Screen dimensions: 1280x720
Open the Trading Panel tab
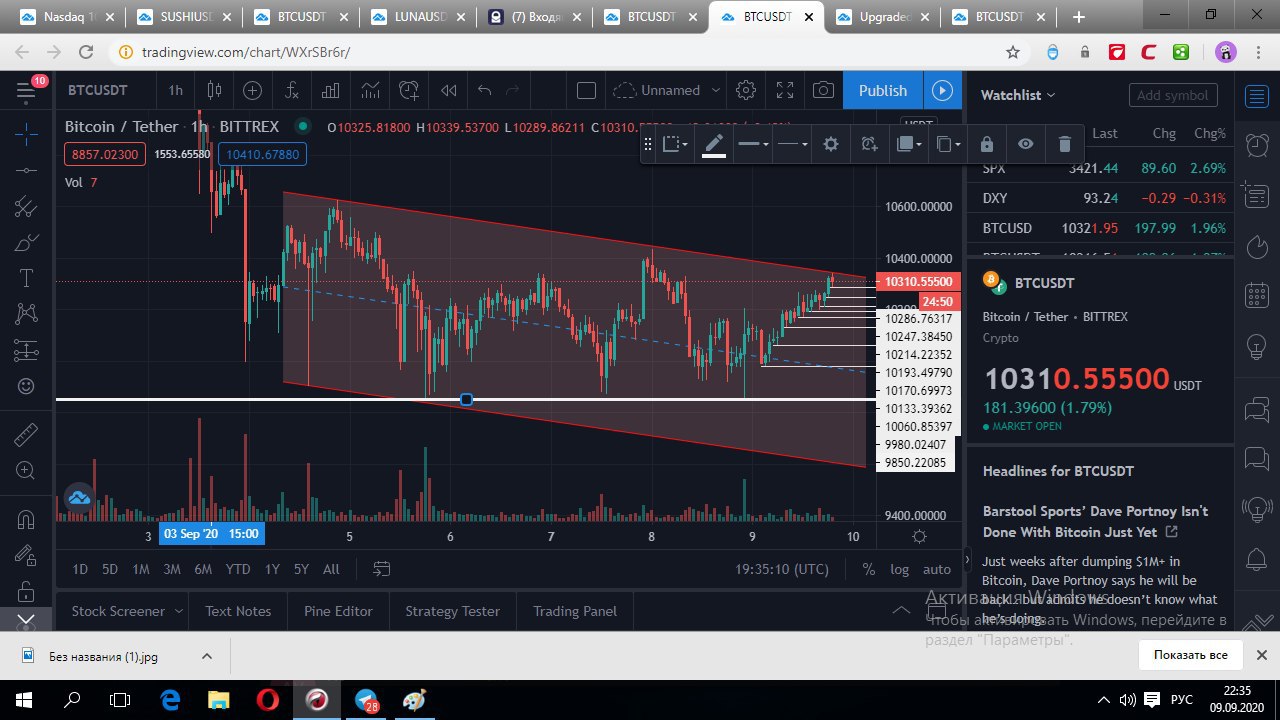[575, 611]
